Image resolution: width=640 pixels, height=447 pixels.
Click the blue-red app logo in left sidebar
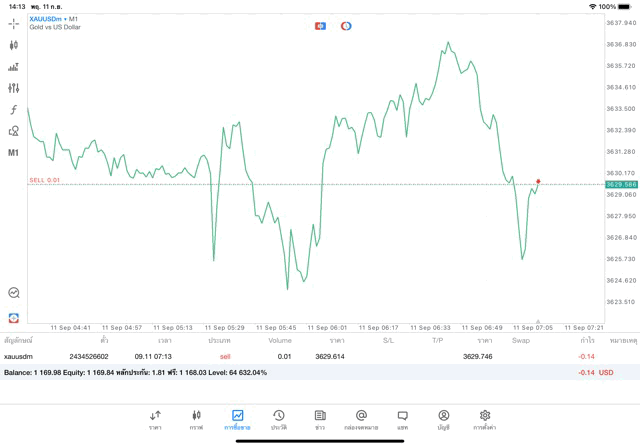(x=14, y=318)
